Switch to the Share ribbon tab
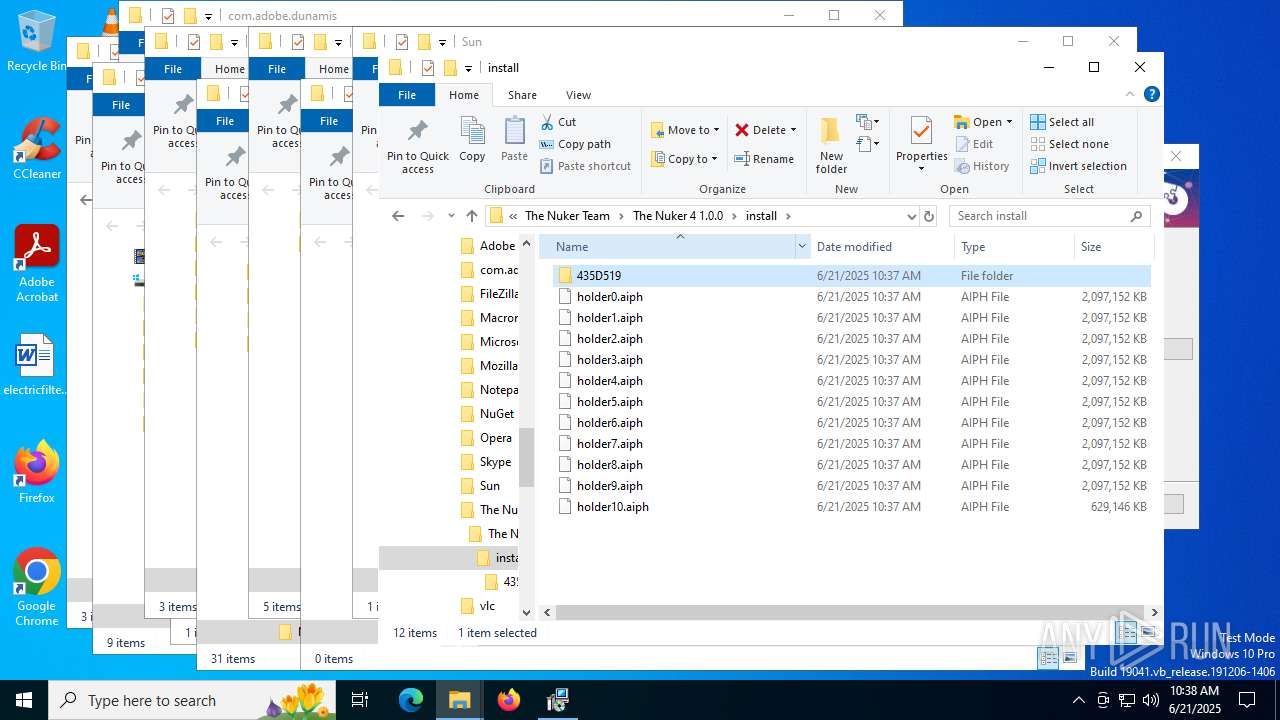This screenshot has height=720, width=1280. (x=522, y=95)
